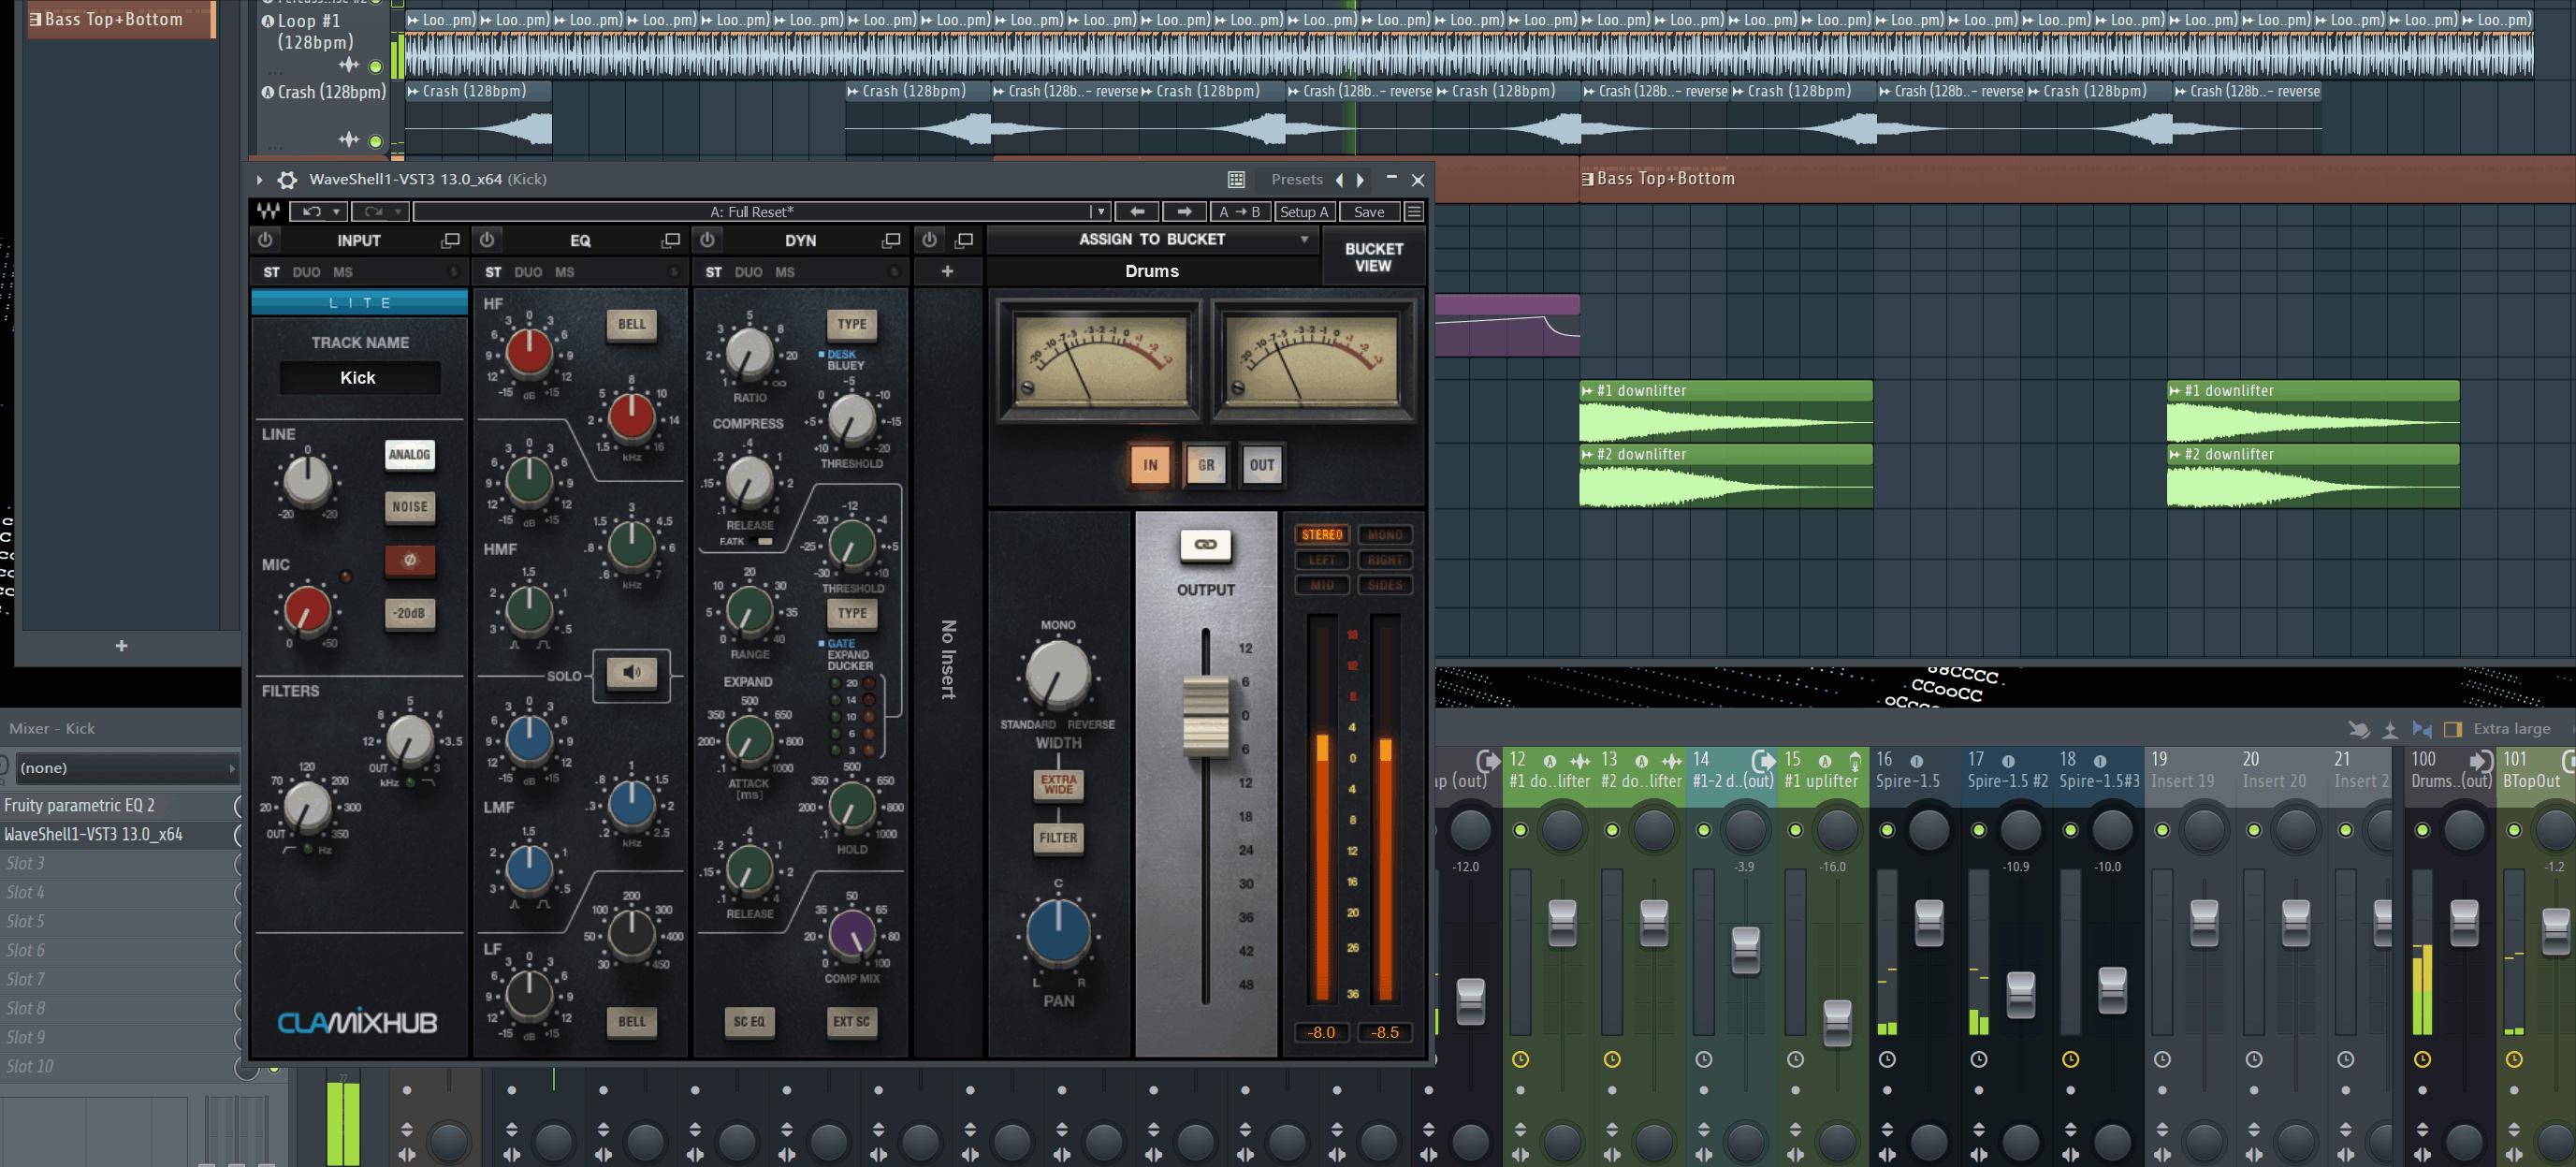The width and height of the screenshot is (2576, 1167).
Task: Load the next preset with the right arrow button
Action: [x=1184, y=212]
